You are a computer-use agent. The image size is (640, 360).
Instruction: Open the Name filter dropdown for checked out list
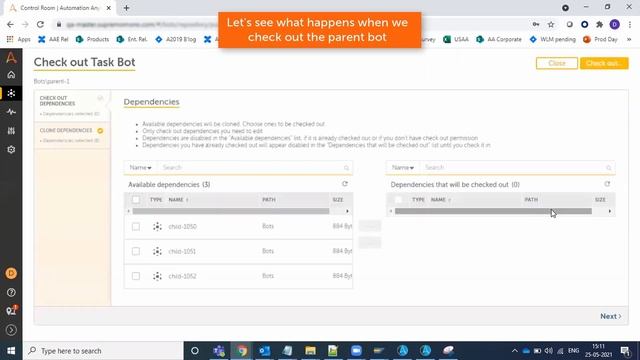click(x=402, y=168)
